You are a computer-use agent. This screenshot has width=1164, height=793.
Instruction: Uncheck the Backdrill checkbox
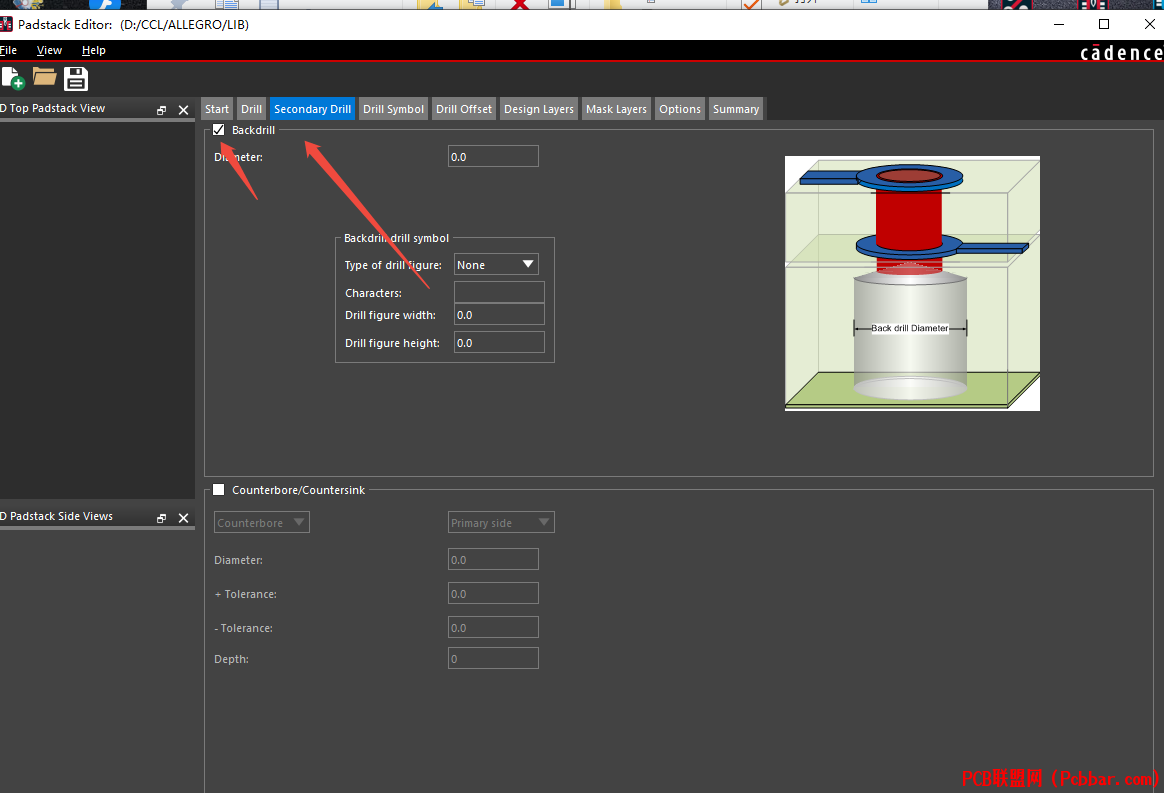click(x=218, y=130)
